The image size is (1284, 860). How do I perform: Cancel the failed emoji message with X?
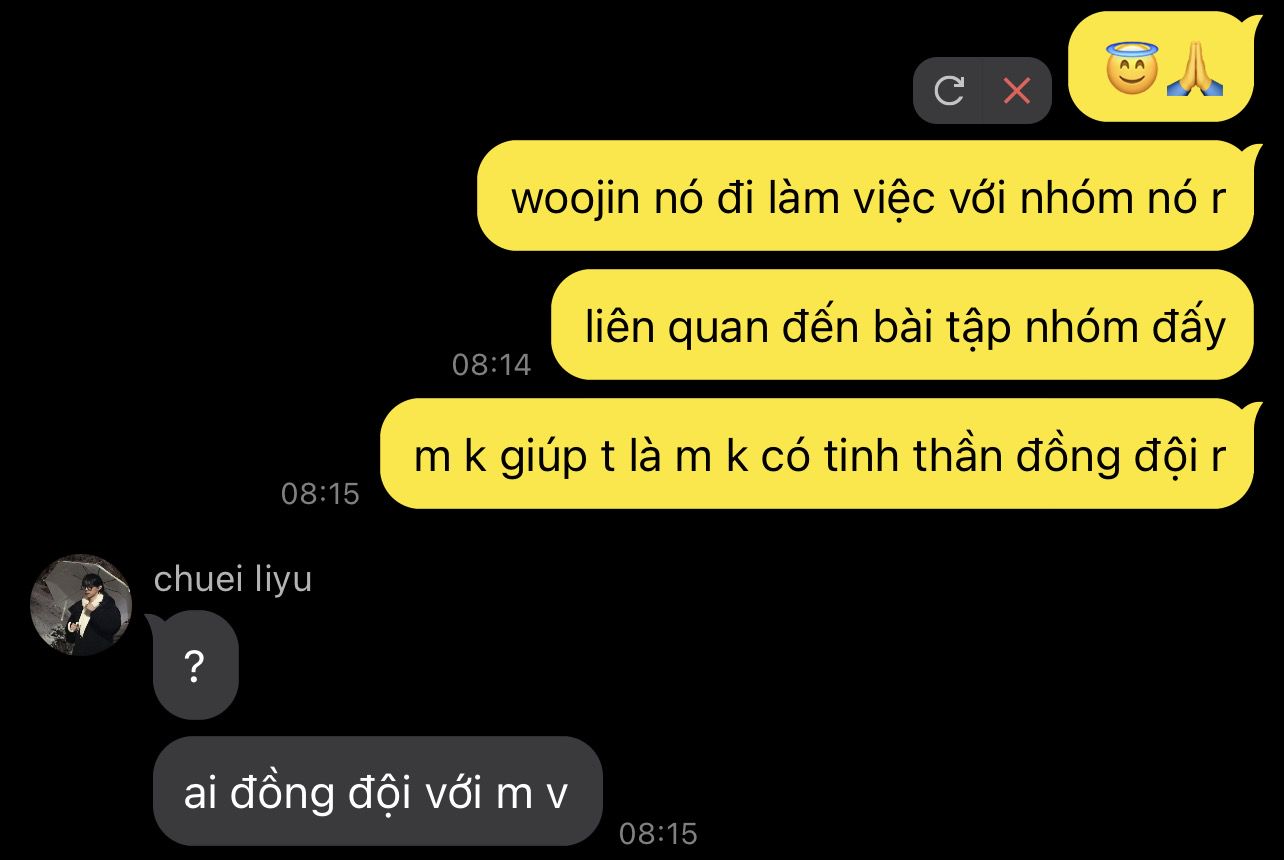coord(1017,91)
